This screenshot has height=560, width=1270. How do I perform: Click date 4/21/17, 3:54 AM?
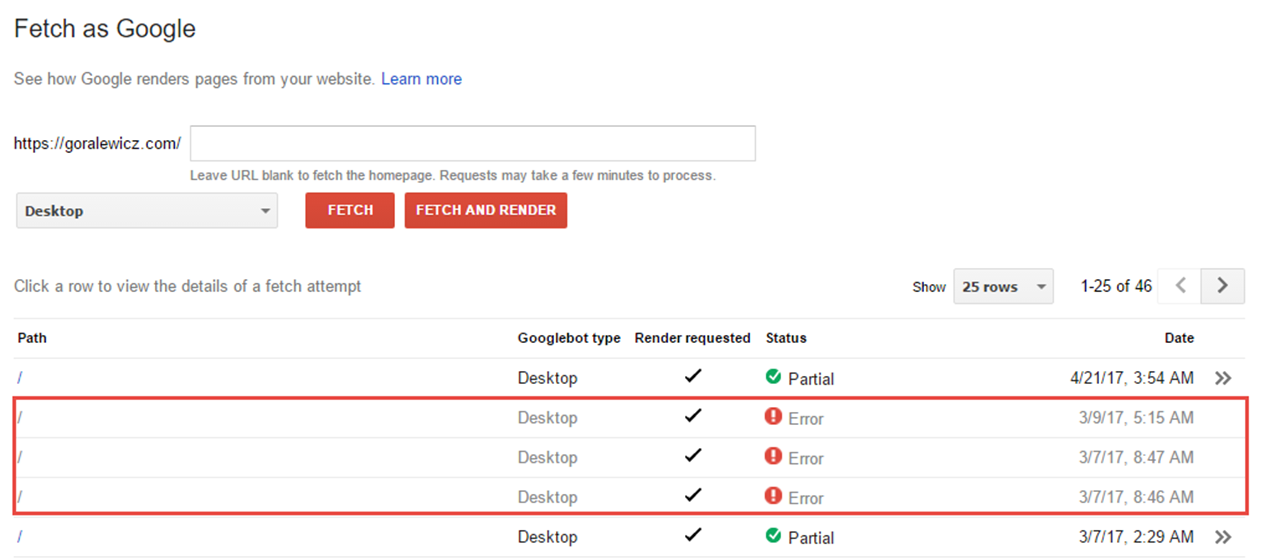(1131, 378)
